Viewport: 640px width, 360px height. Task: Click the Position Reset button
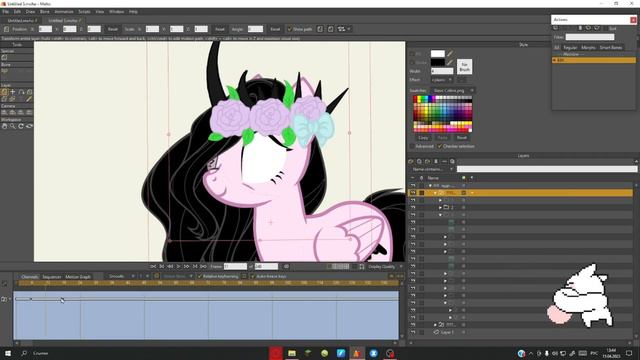tap(113, 29)
